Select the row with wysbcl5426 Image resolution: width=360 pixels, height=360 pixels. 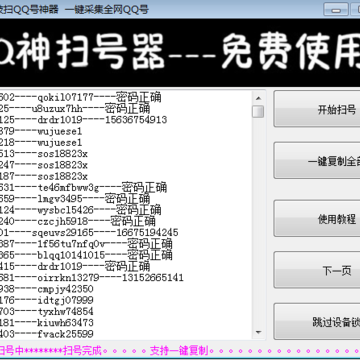tap(81, 210)
